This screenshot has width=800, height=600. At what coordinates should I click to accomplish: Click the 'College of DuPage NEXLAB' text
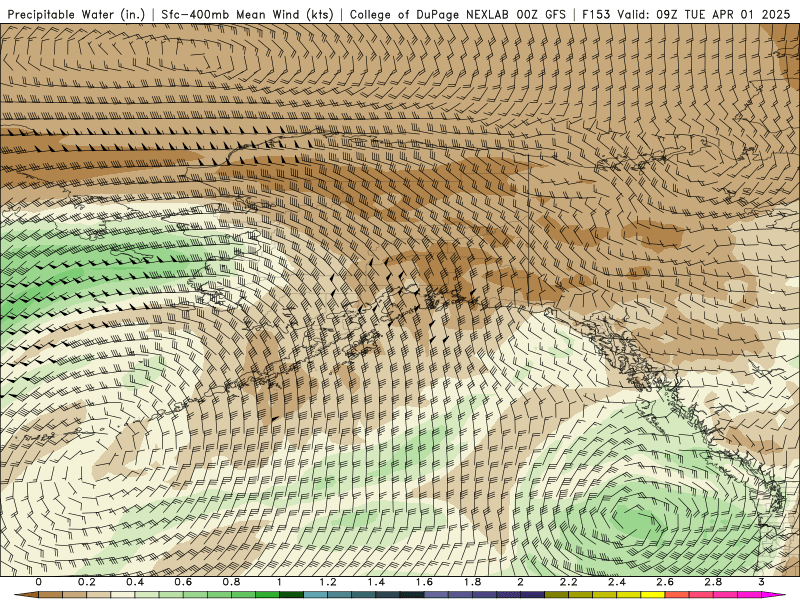click(429, 14)
